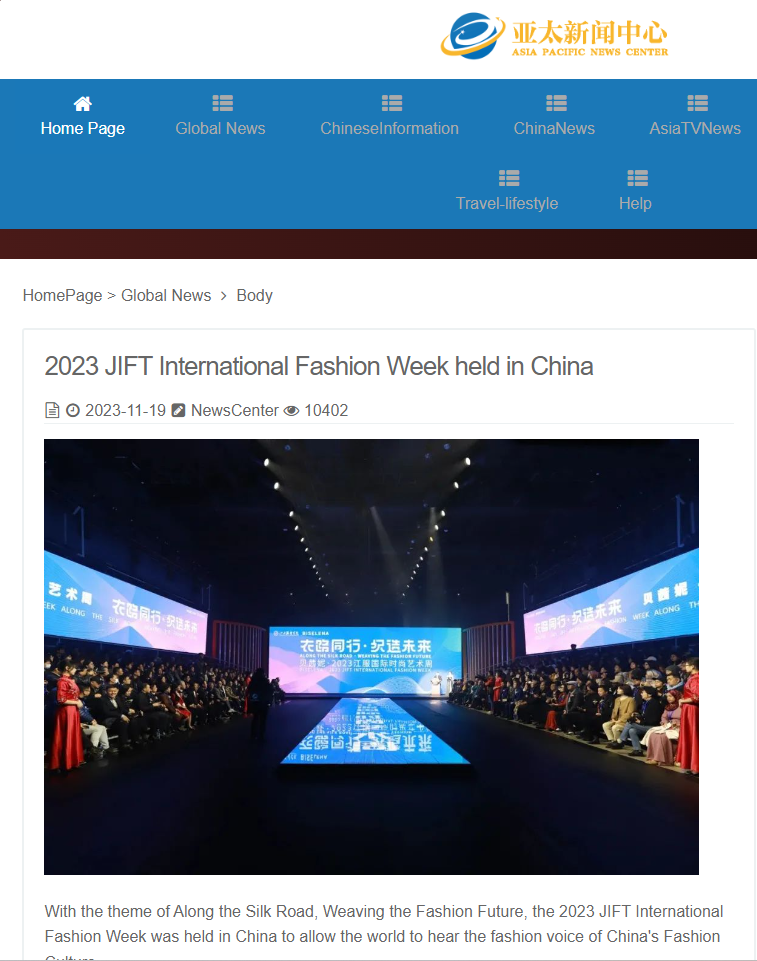The width and height of the screenshot is (757, 961).
Task: Click the list icon above Global News
Action: pyautogui.click(x=223, y=103)
